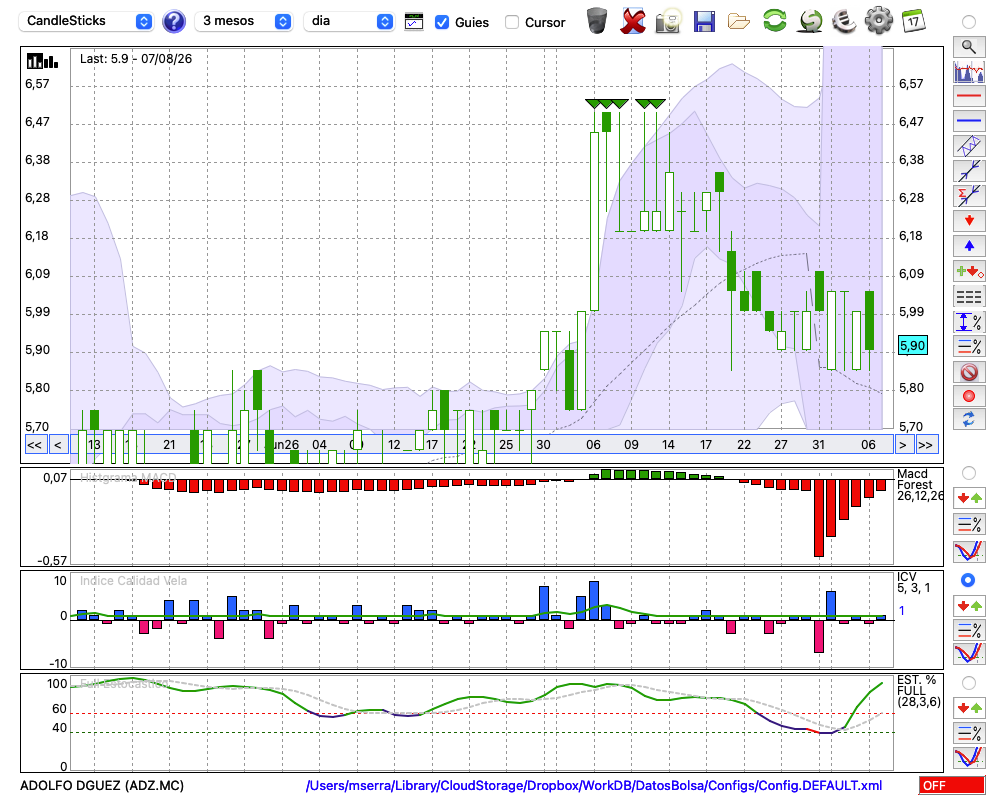Click the red down arrow marker tool
This screenshot has height=800, width=1000.
coord(969,221)
